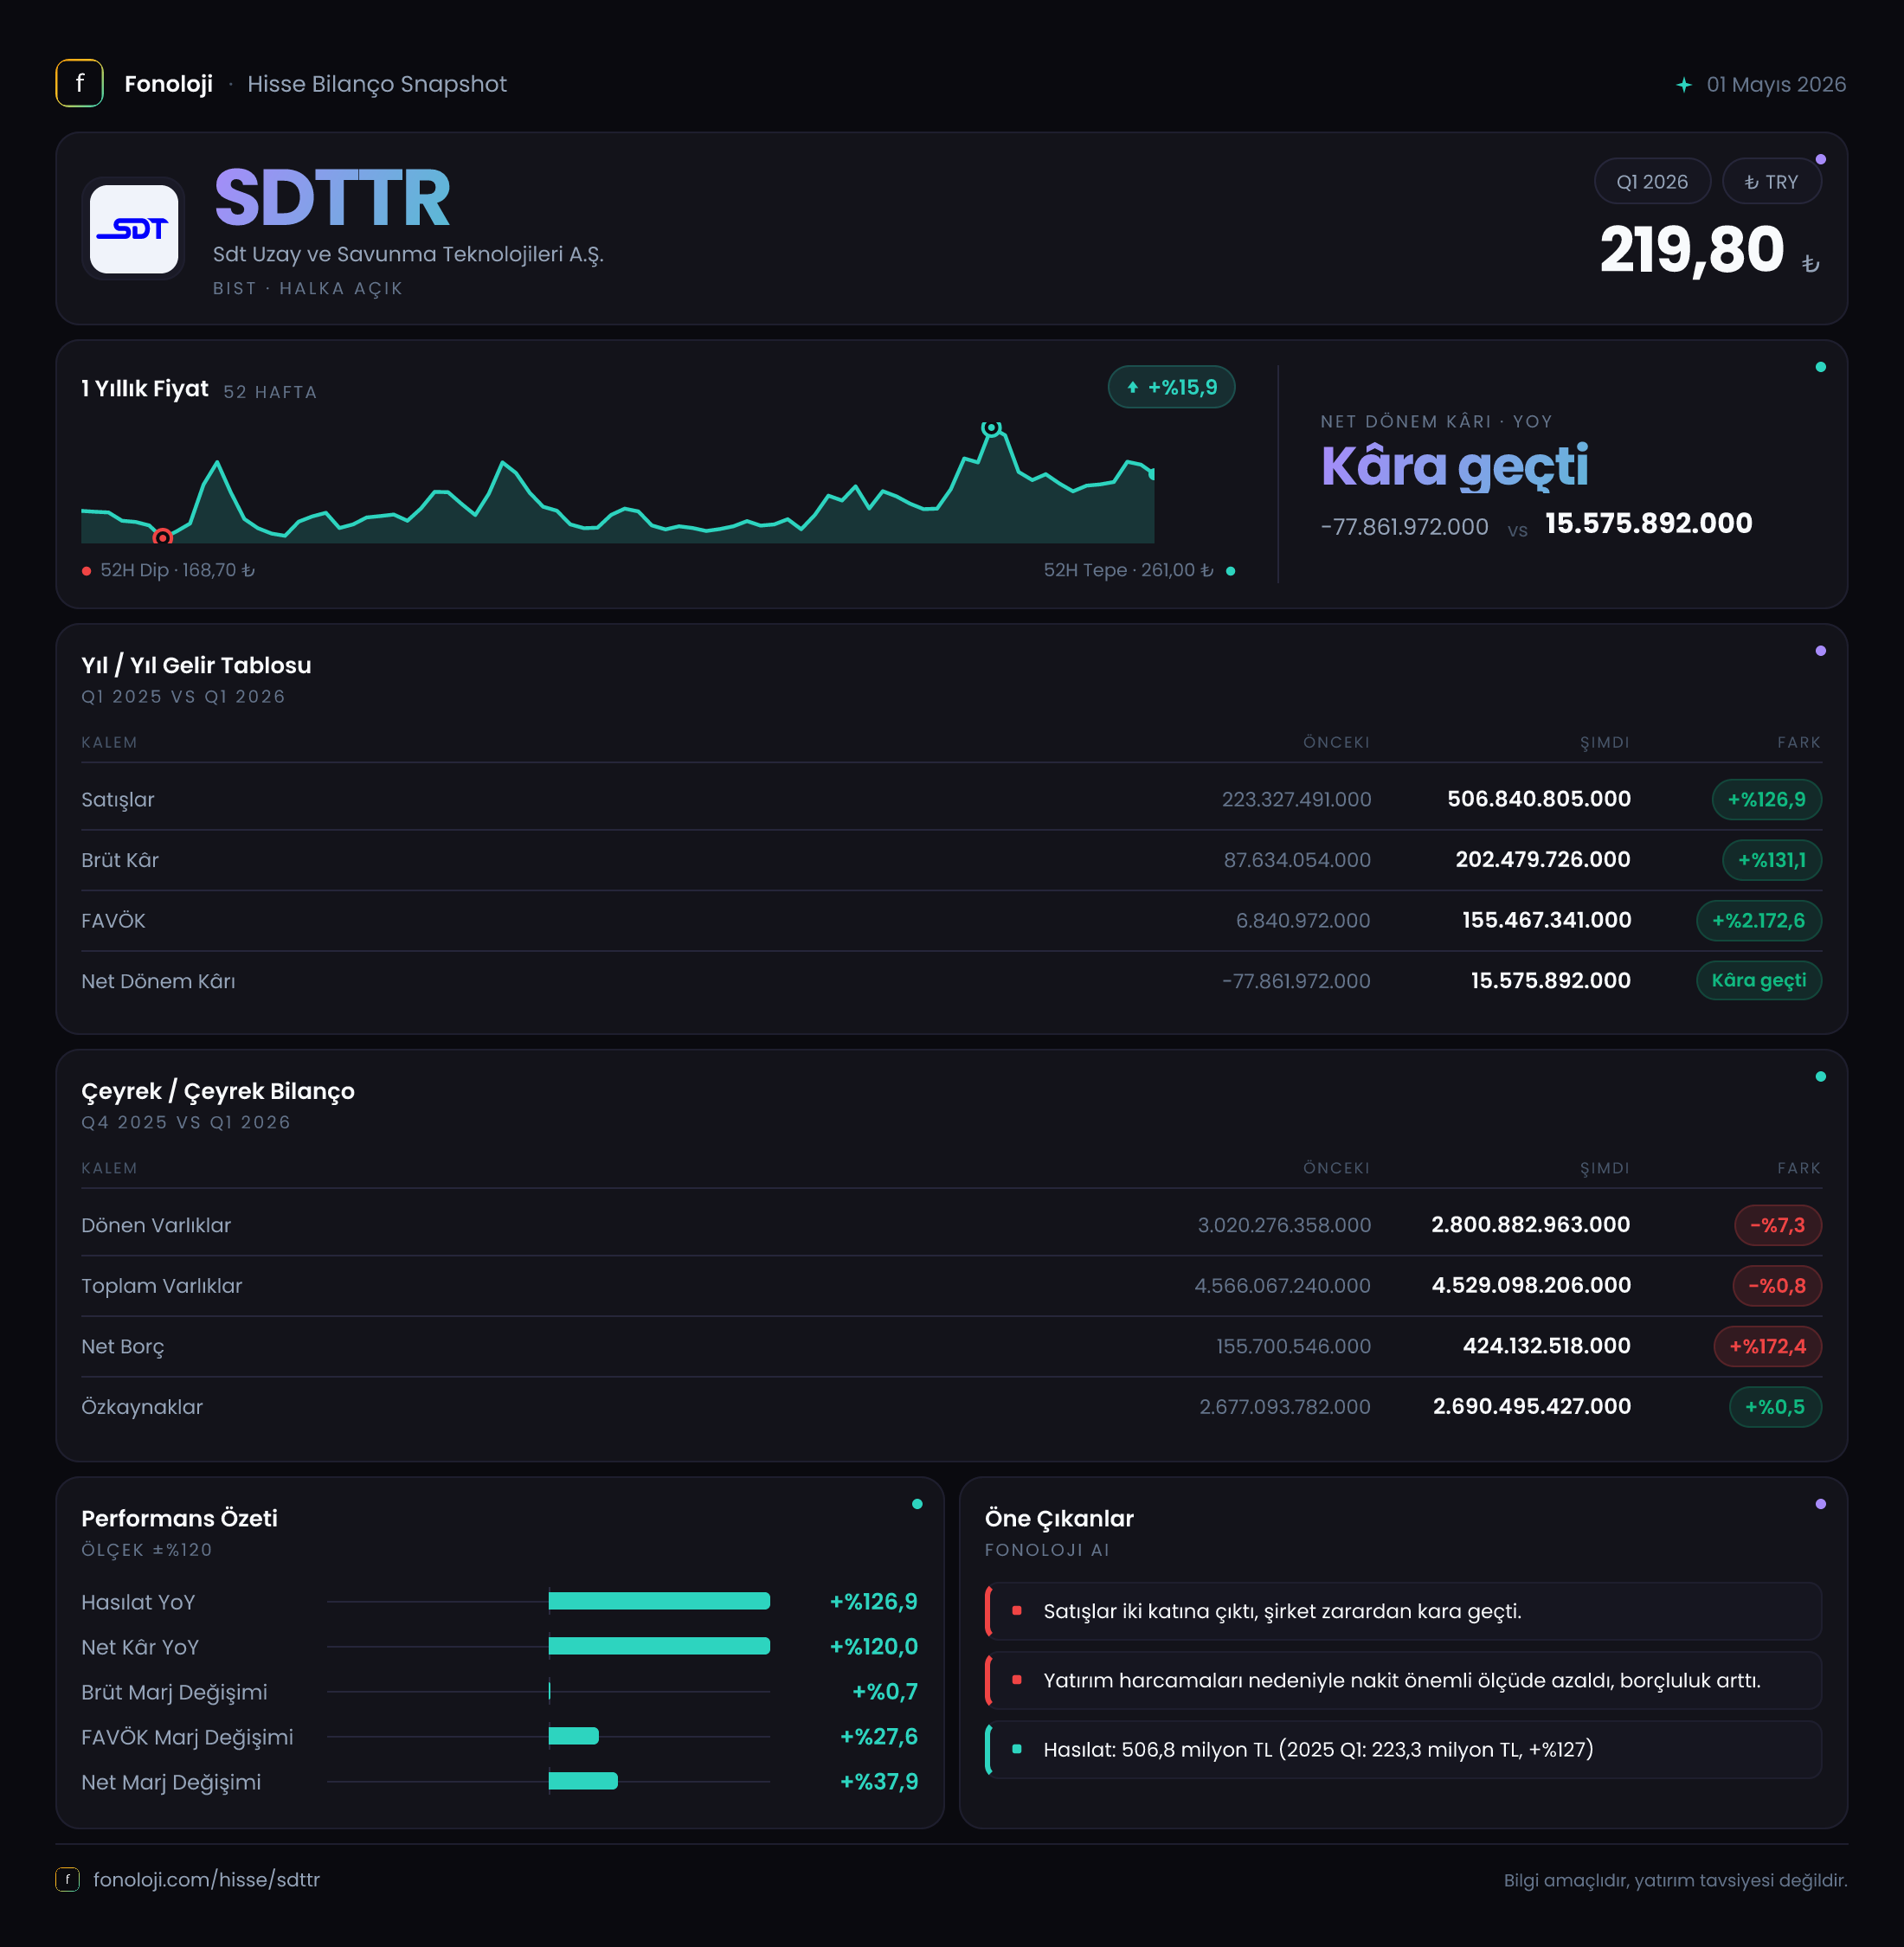
Task: Click the red bullet icon of the Satışlar highlight
Action: [1017, 1611]
